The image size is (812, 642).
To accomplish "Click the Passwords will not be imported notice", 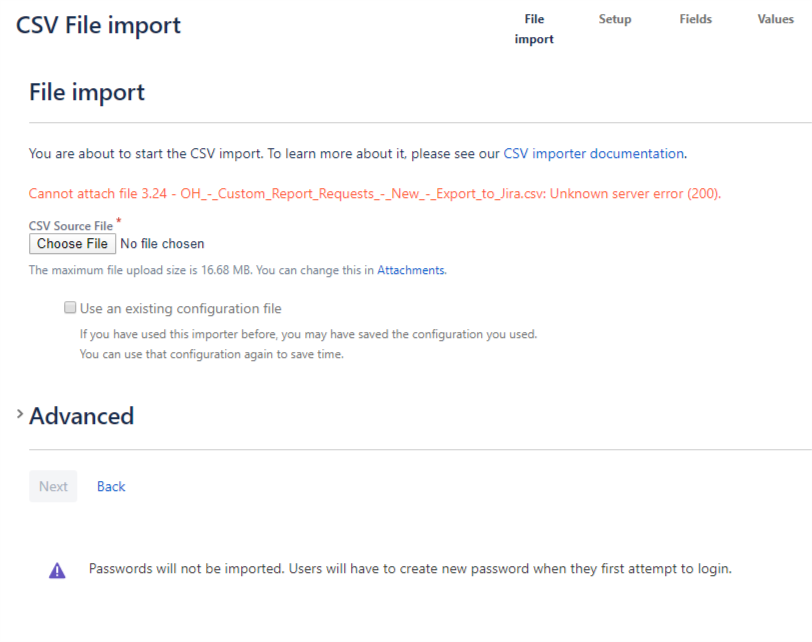I will click(410, 568).
